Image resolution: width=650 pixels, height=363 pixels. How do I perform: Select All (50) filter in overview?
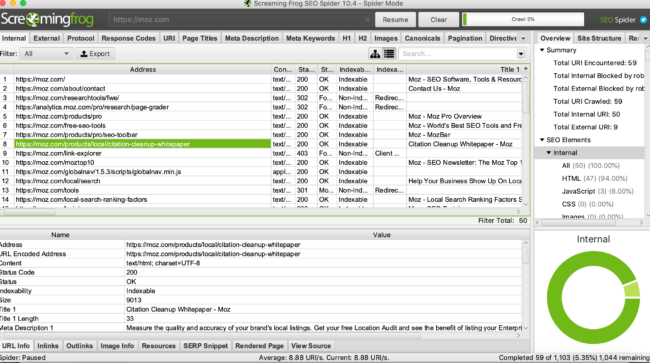coord(590,165)
